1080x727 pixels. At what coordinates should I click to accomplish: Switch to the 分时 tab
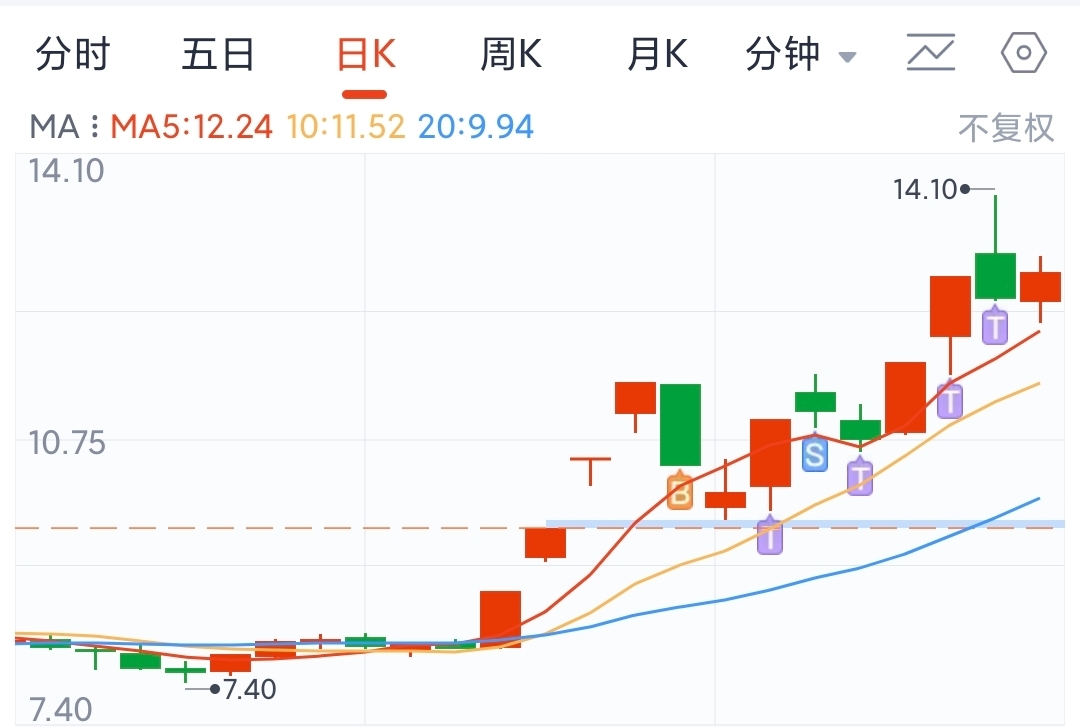click(x=72, y=54)
